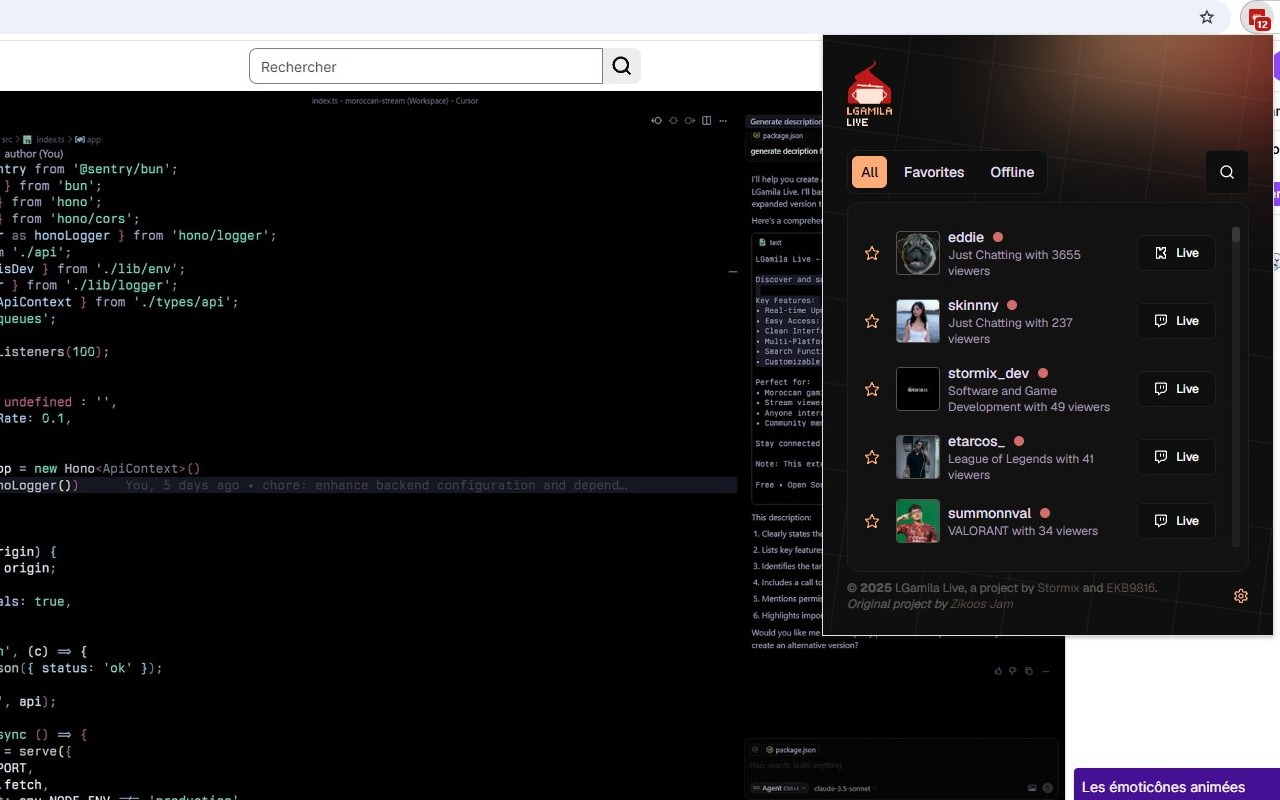1280x800 pixels.
Task: Click the LGamila Live logo
Action: pyautogui.click(x=869, y=95)
